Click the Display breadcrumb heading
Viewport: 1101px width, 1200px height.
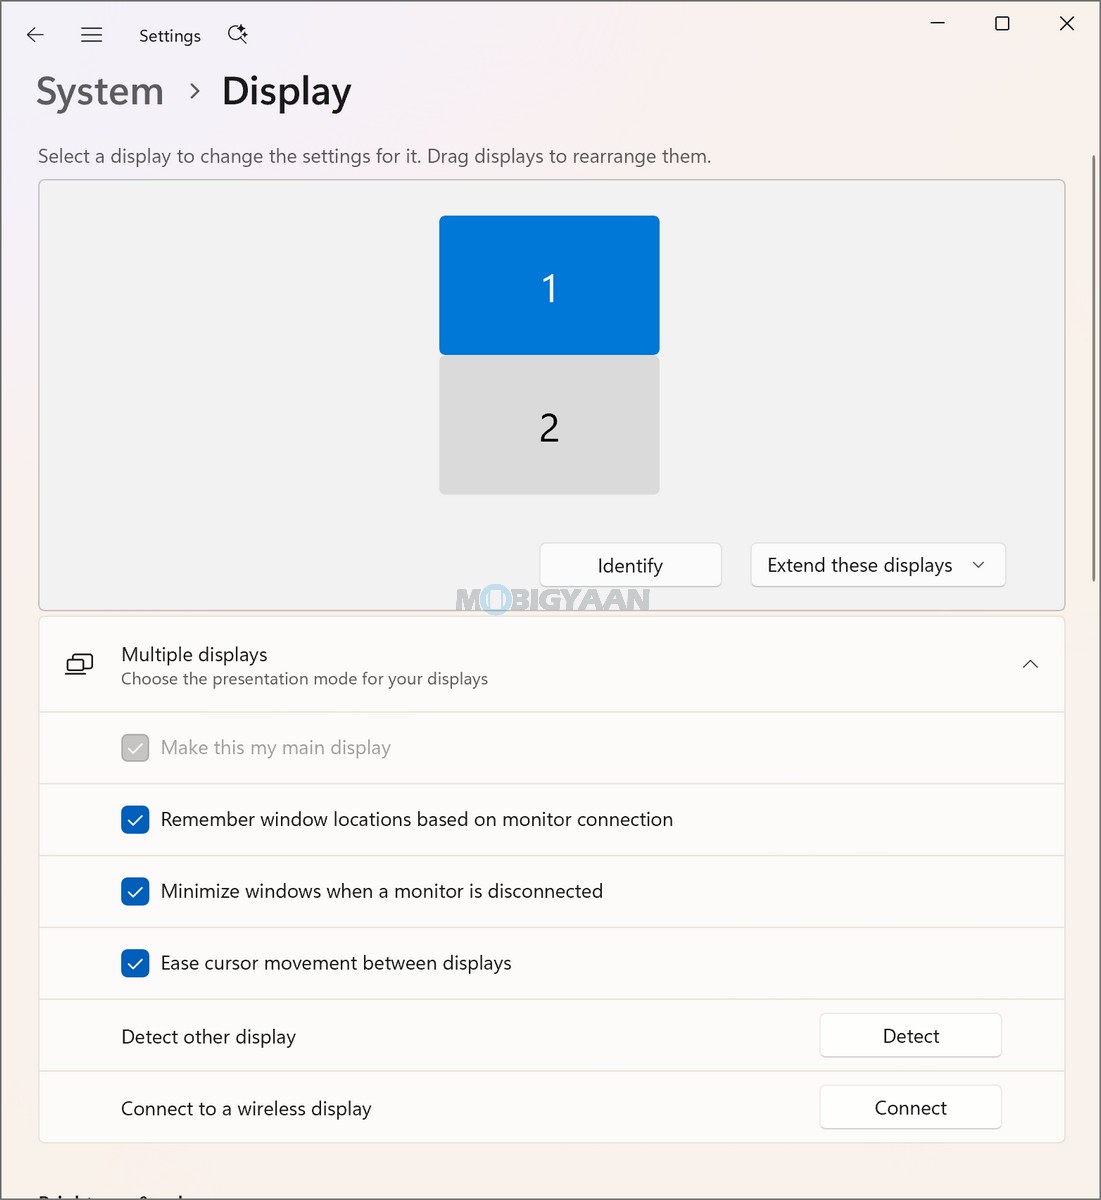point(287,92)
